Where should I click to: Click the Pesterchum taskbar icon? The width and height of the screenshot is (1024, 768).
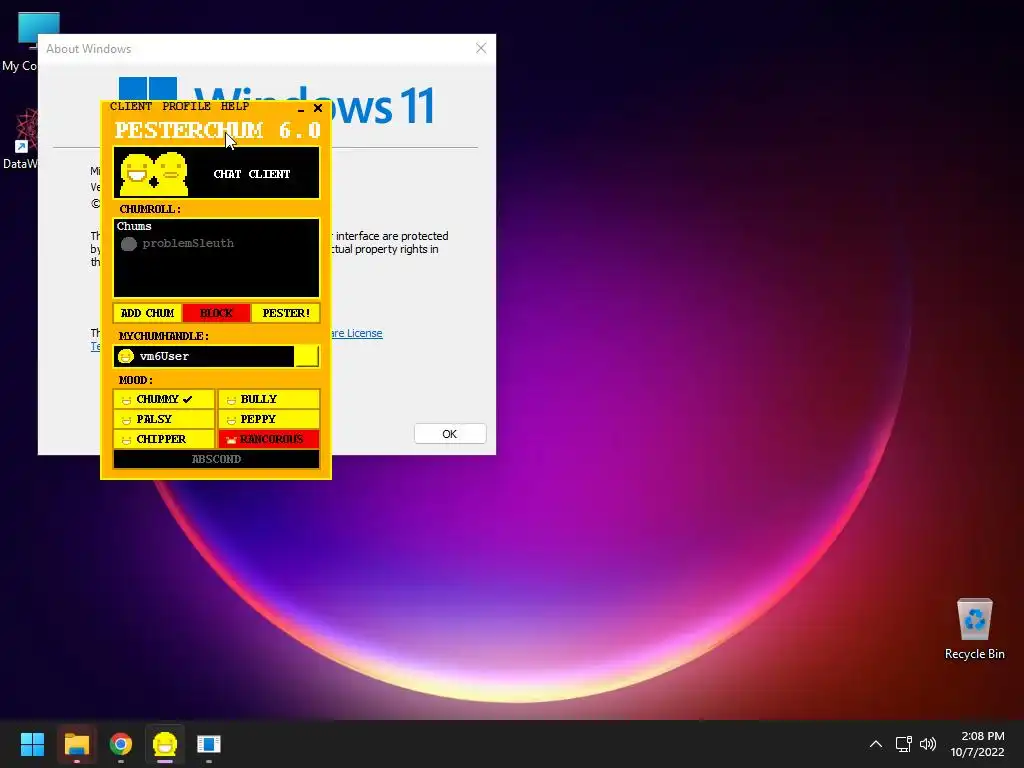(x=165, y=744)
